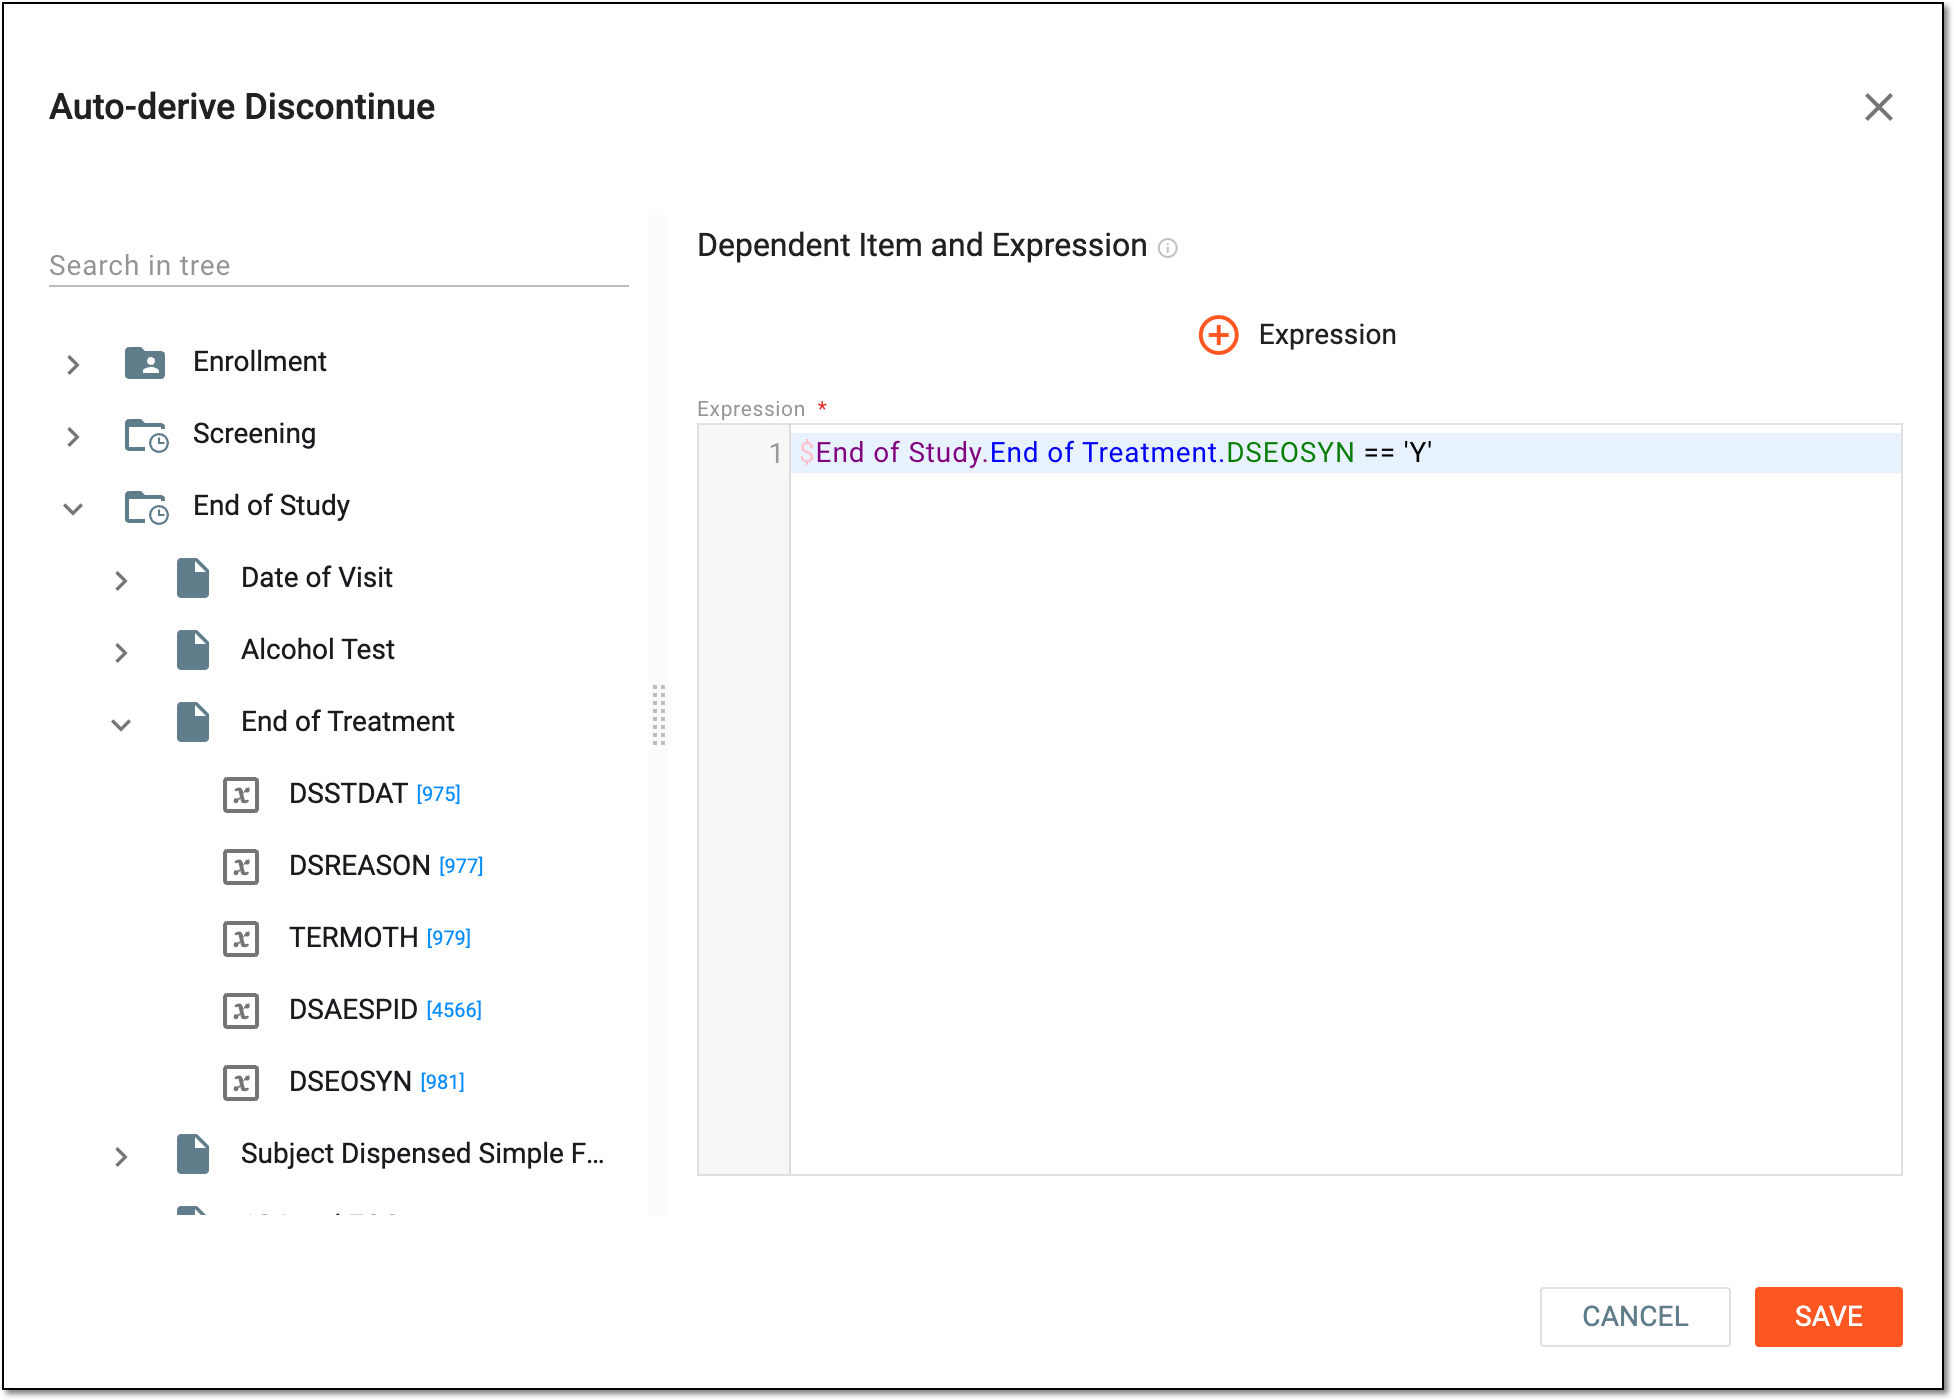Click the DSAESPID variable icon
The width and height of the screenshot is (1954, 1400).
coord(241,1011)
